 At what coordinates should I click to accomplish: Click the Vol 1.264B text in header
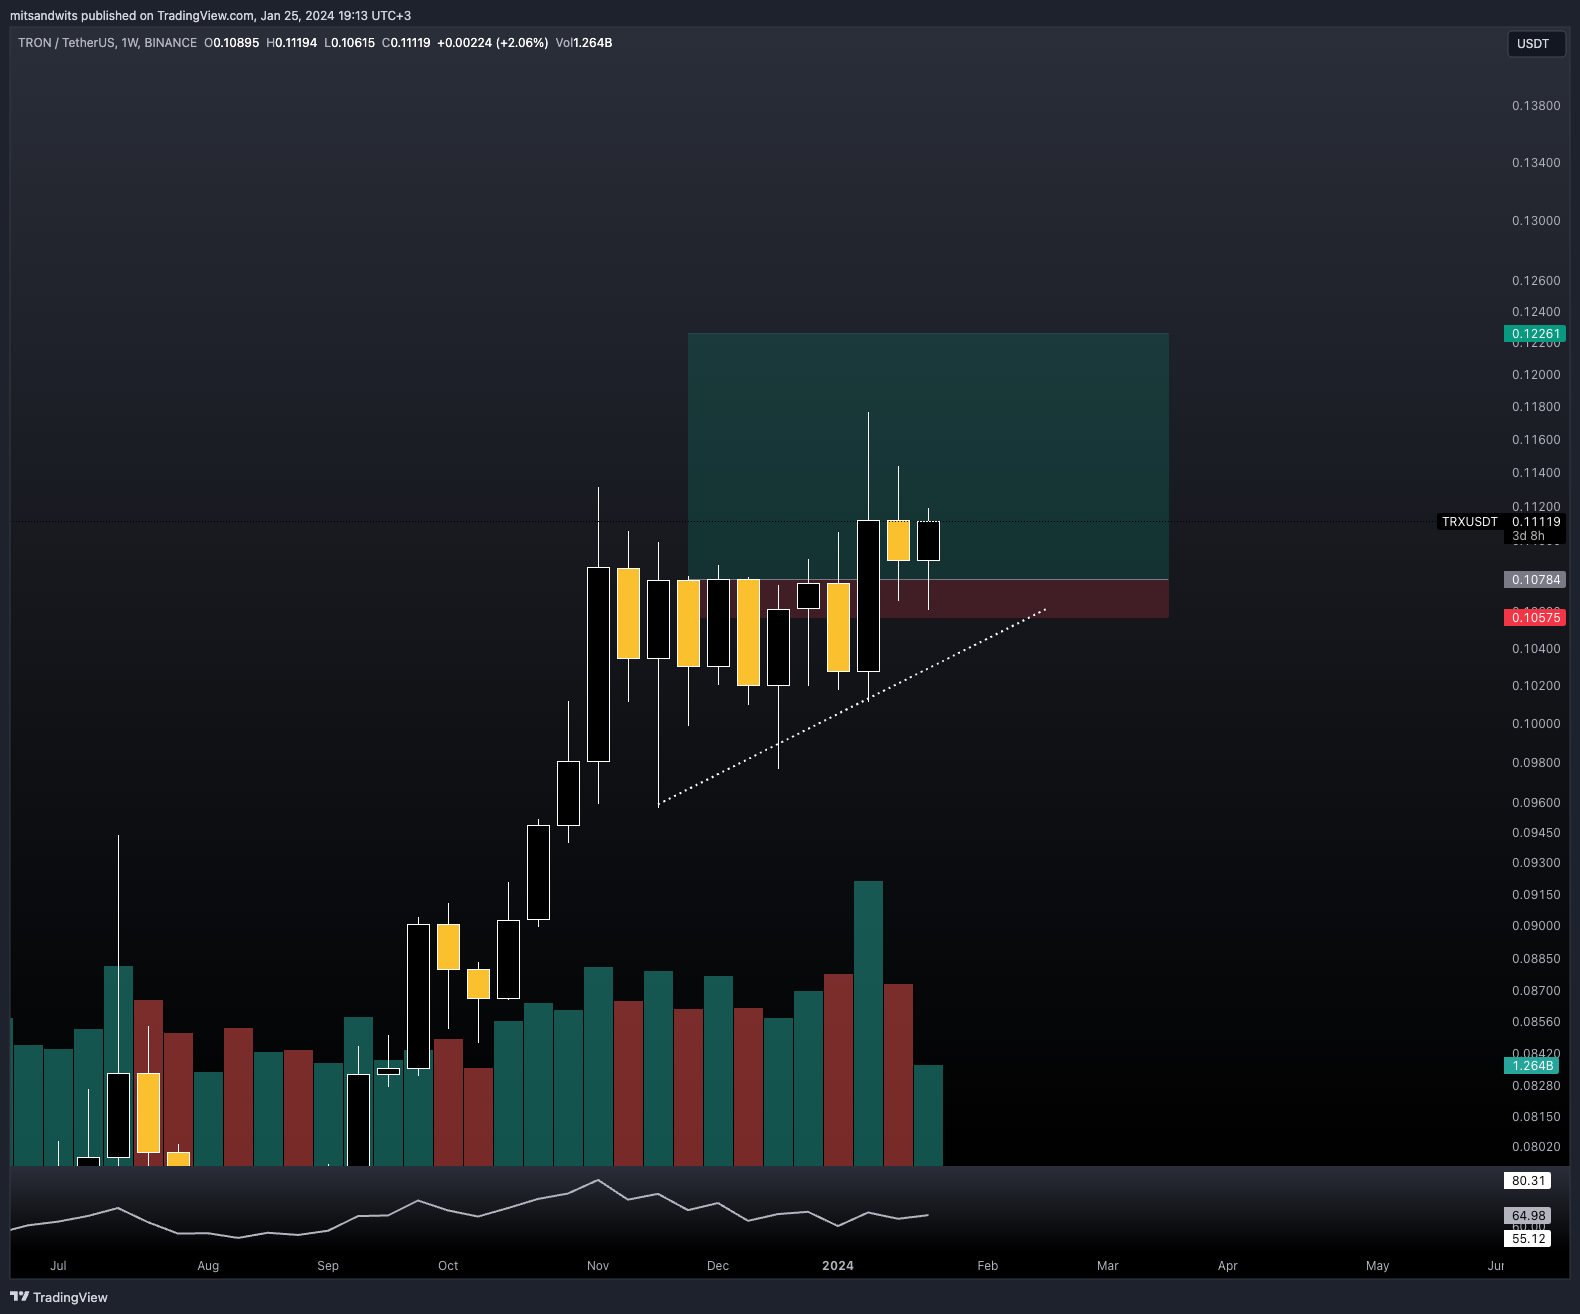pos(584,43)
